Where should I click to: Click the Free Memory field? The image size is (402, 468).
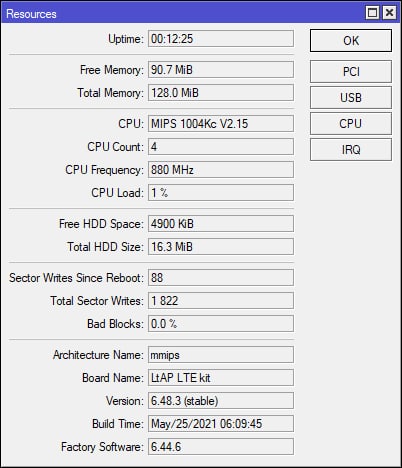click(221, 70)
